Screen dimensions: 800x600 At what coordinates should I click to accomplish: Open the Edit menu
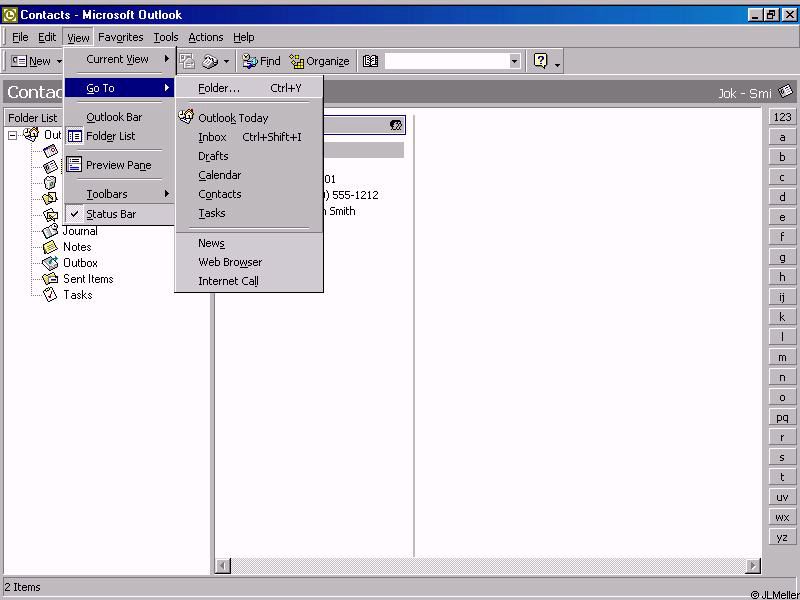coord(47,37)
